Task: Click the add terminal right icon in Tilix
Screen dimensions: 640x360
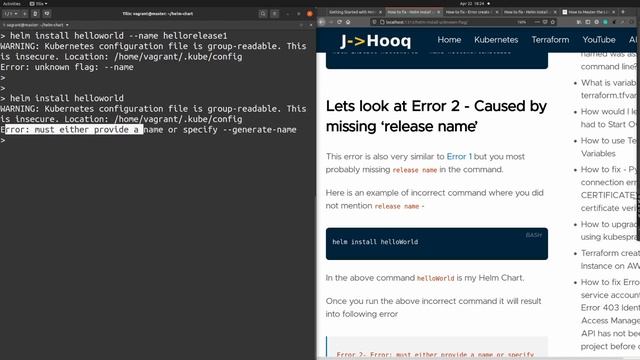Action: click(x=36, y=13)
